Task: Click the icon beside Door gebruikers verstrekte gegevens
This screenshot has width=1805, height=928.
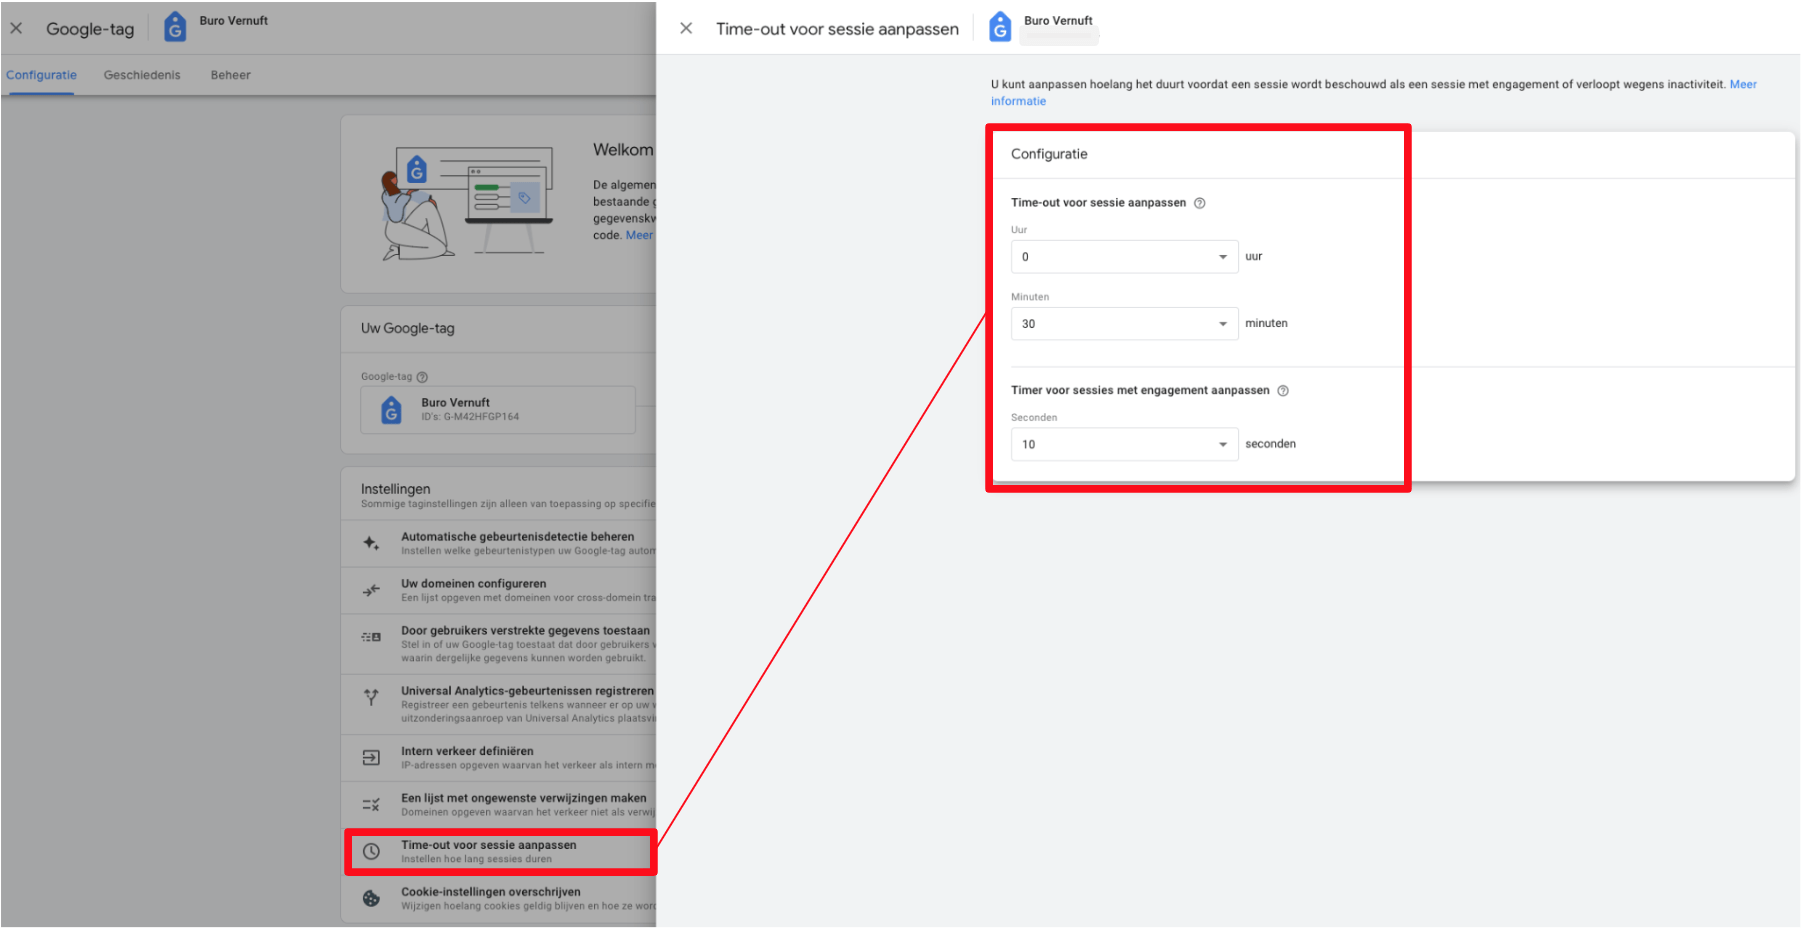Action: point(371,637)
